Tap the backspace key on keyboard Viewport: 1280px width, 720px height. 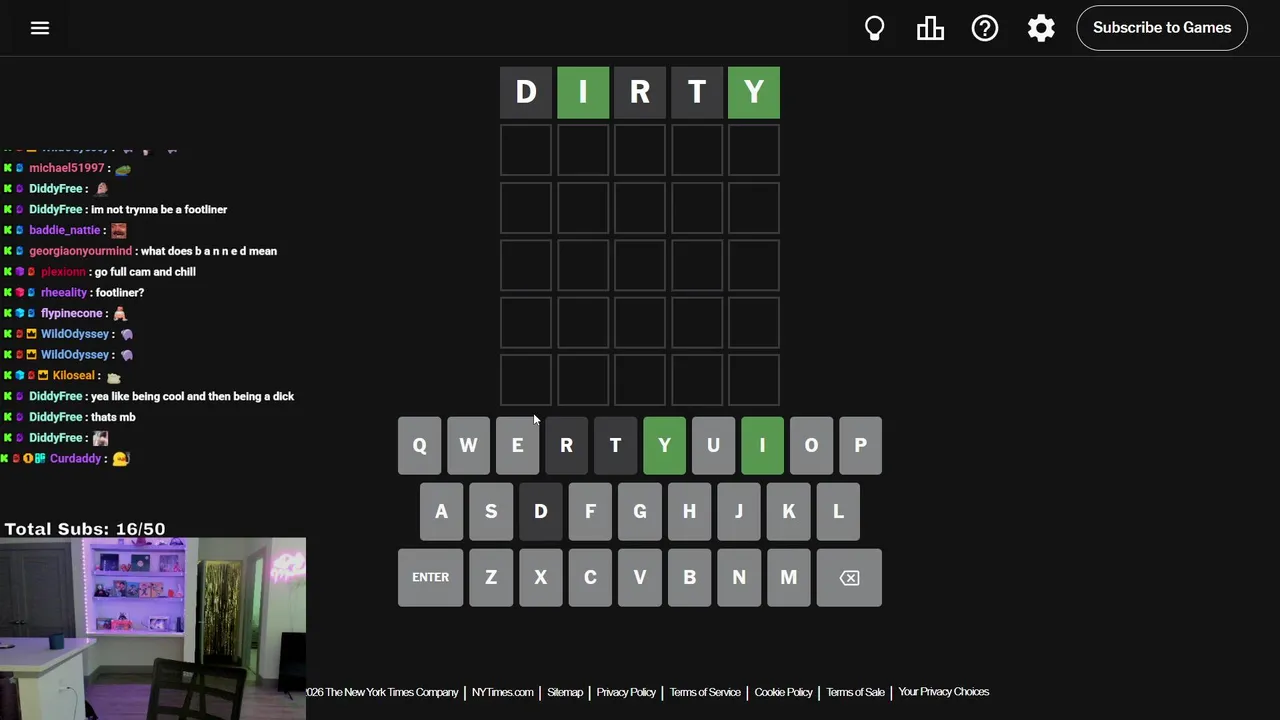(849, 578)
